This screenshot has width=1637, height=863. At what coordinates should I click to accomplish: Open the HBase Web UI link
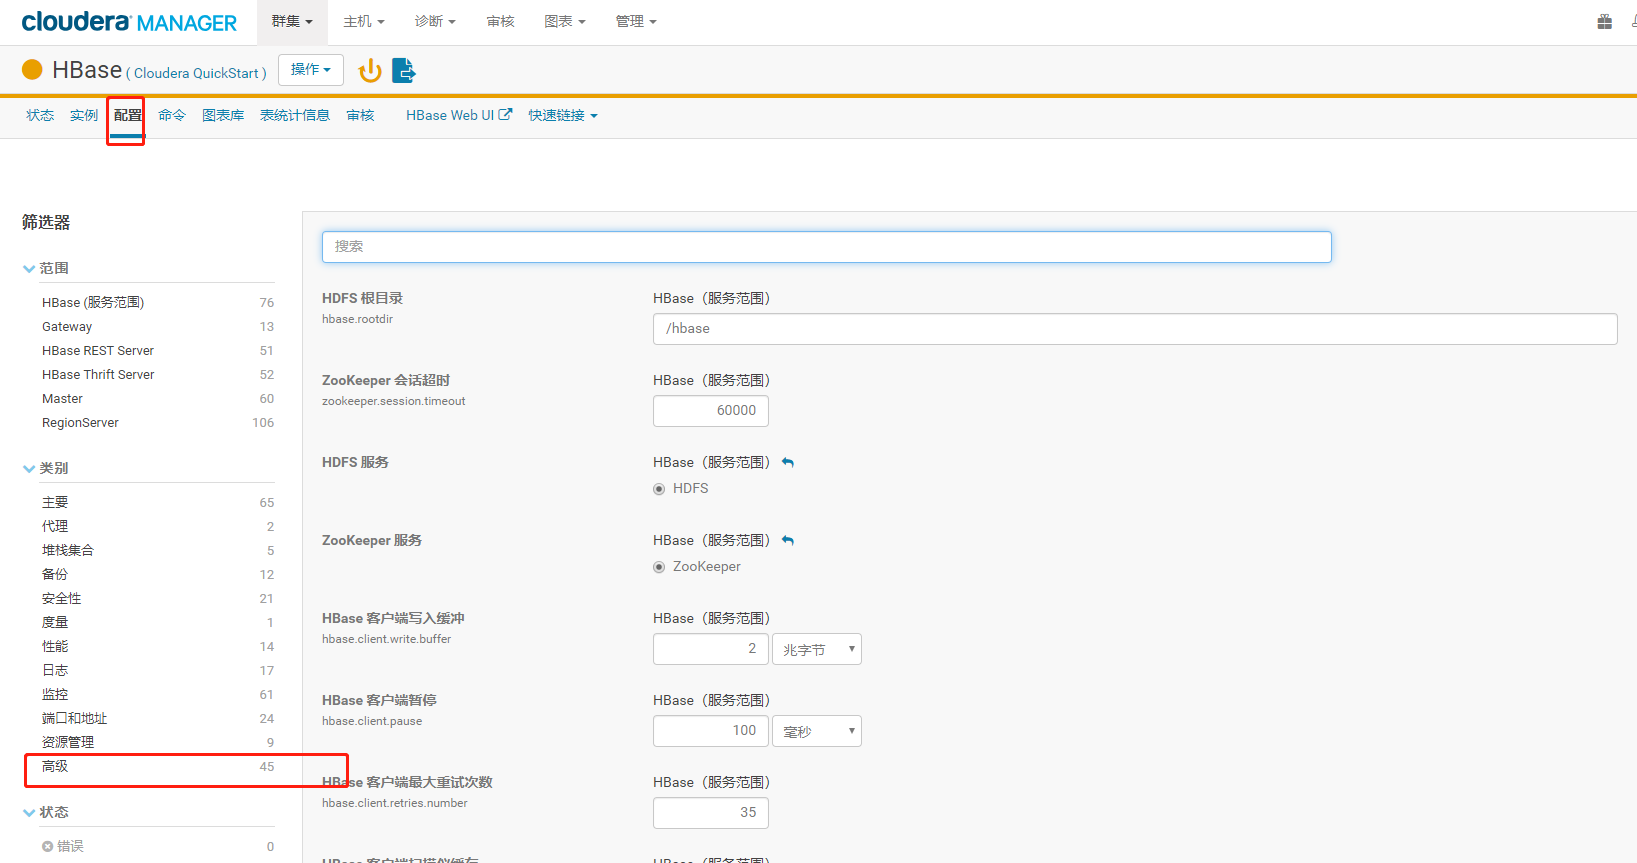tap(459, 116)
